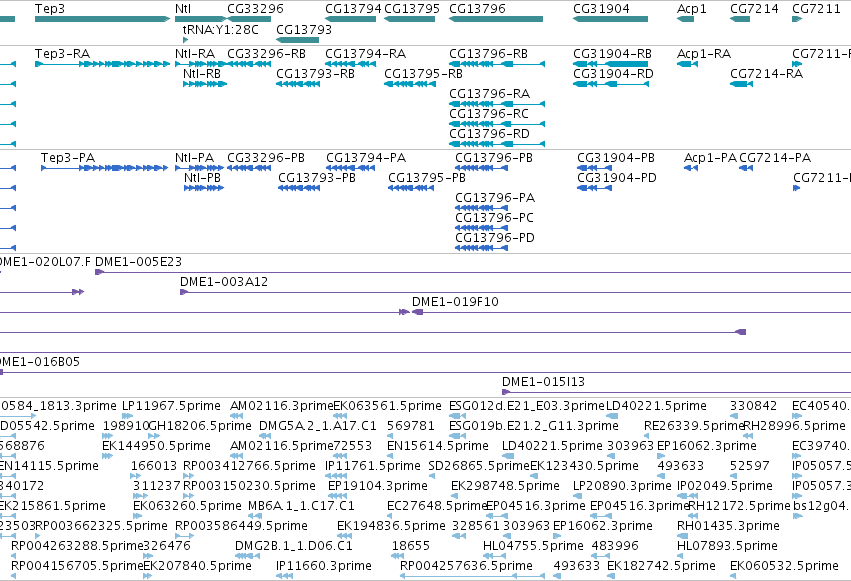Select the DMG2B.1_1.D06.C1 feature
The width and height of the screenshot is (851, 581).
[x=247, y=556]
